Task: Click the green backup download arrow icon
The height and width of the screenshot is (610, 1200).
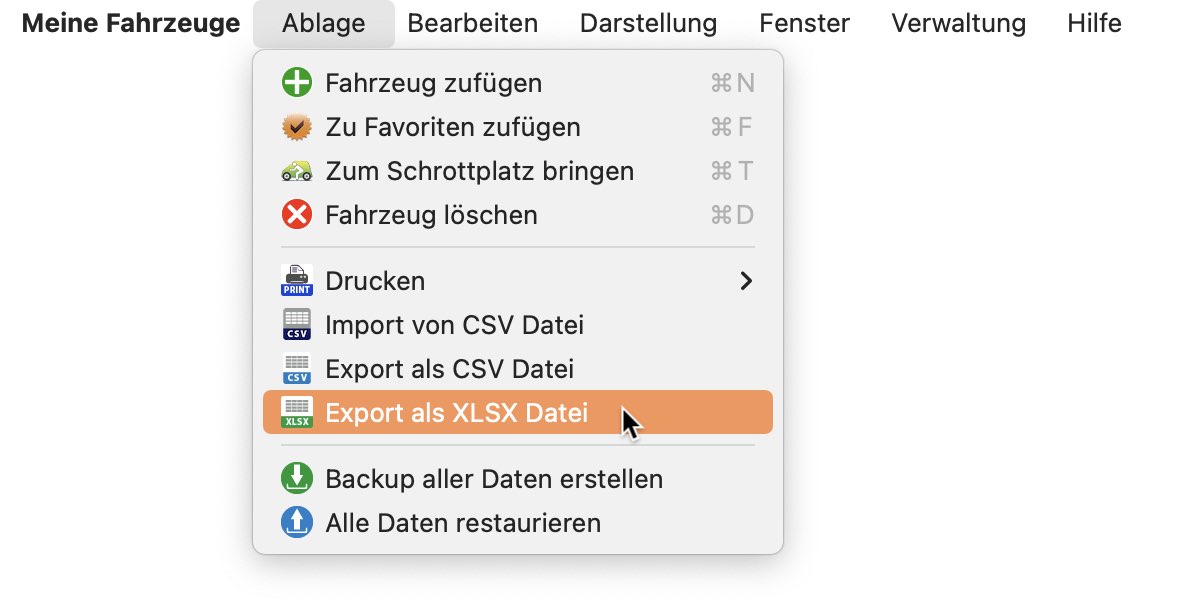Action: click(297, 479)
